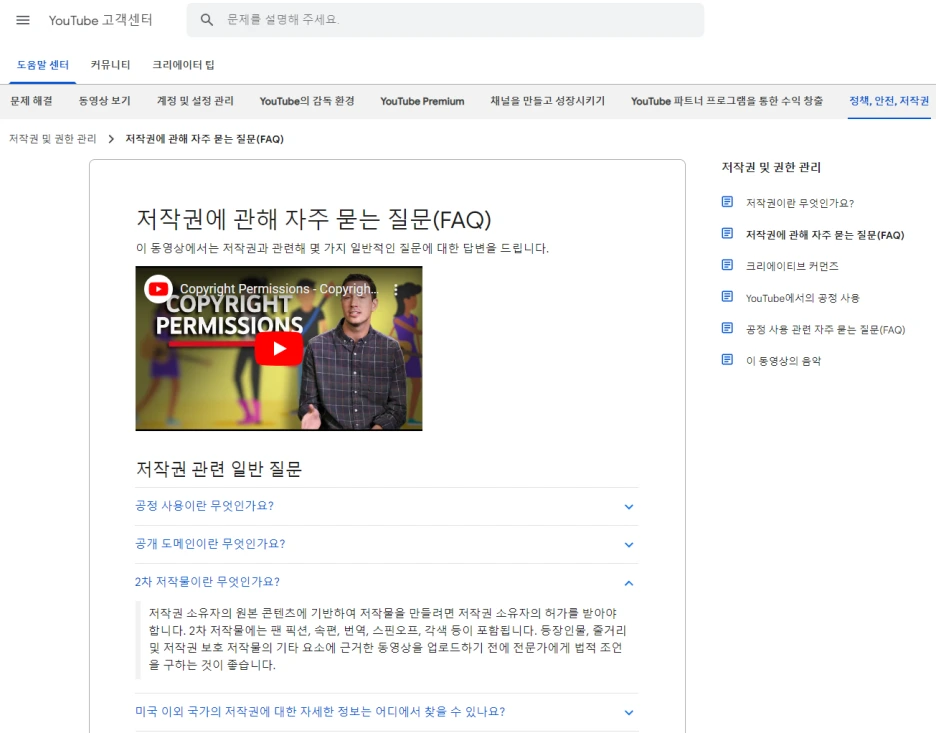Click the document icon next to YouTube에서의 공정 사용
Viewport: 936px width, 733px height.
[x=725, y=297]
